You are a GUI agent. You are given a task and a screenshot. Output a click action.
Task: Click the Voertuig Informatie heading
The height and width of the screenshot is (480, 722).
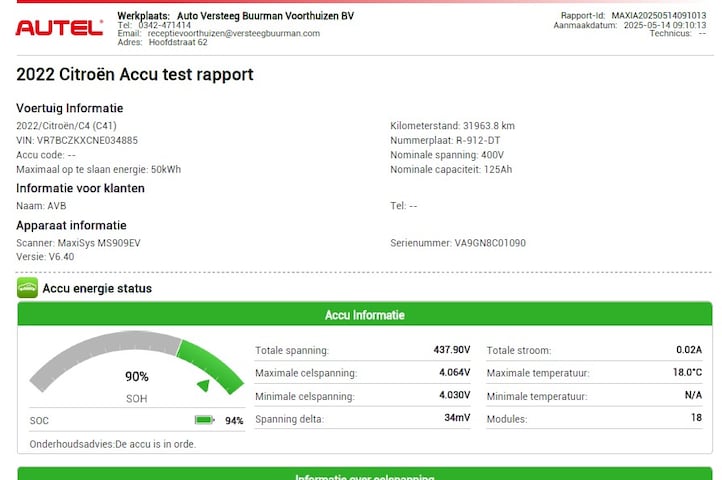(70, 108)
